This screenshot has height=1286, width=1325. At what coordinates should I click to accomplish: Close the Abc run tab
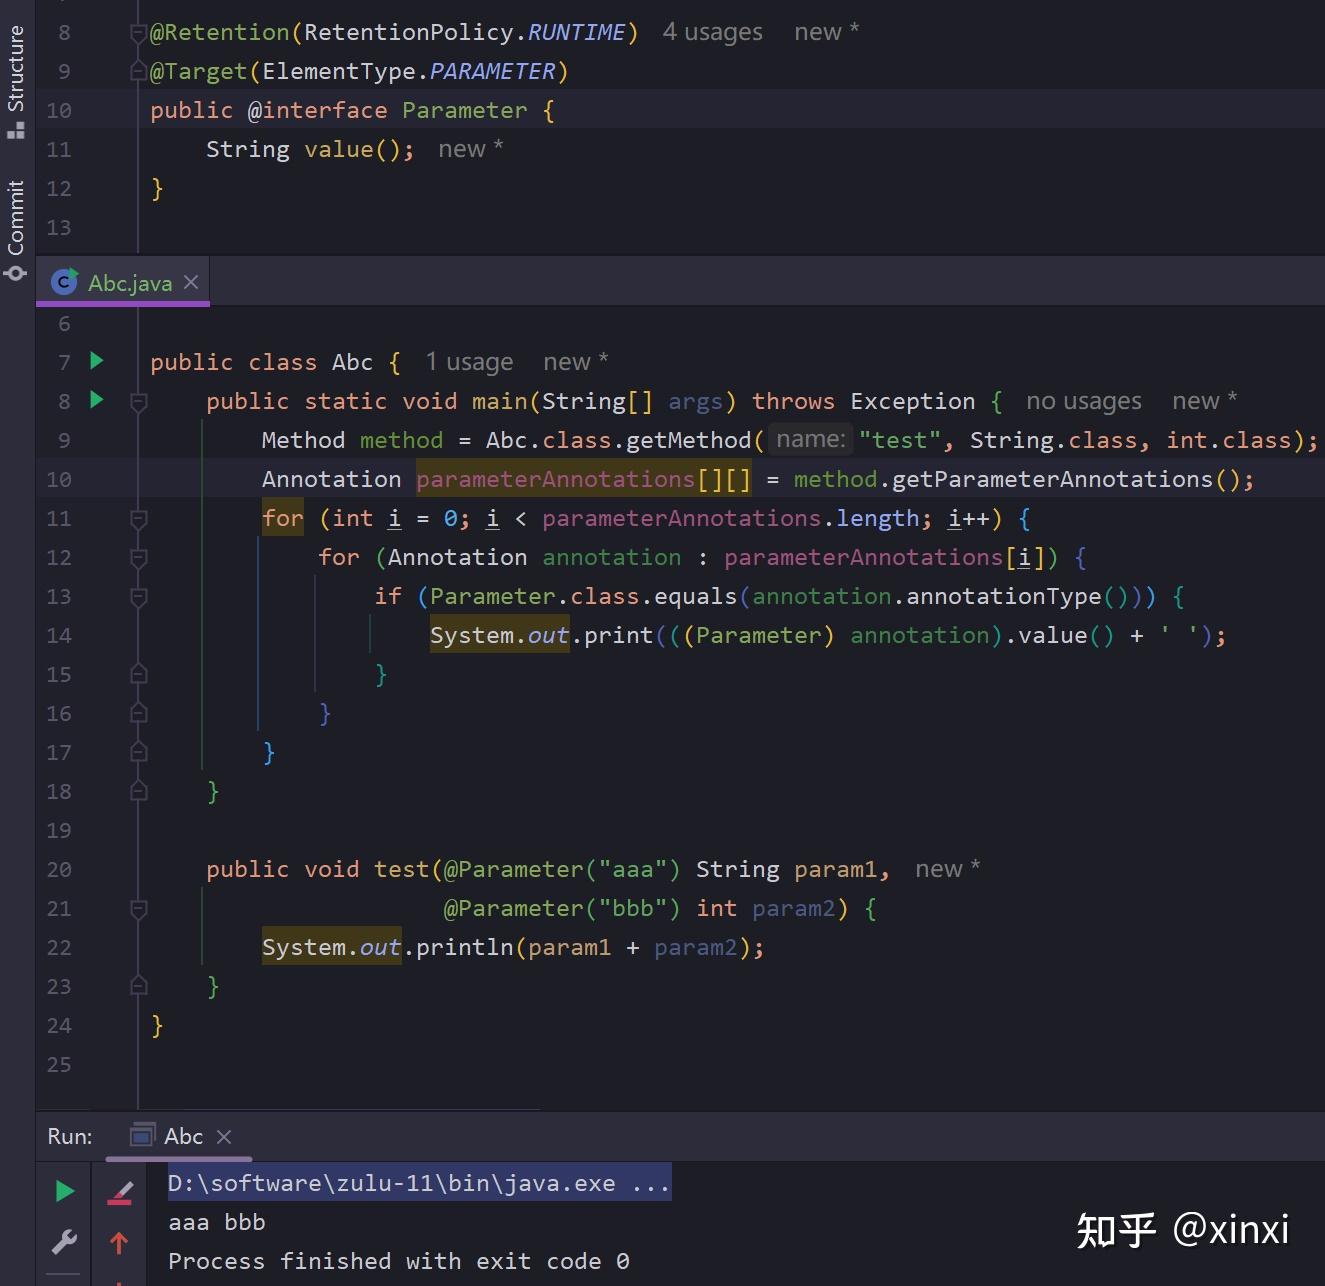click(224, 1137)
